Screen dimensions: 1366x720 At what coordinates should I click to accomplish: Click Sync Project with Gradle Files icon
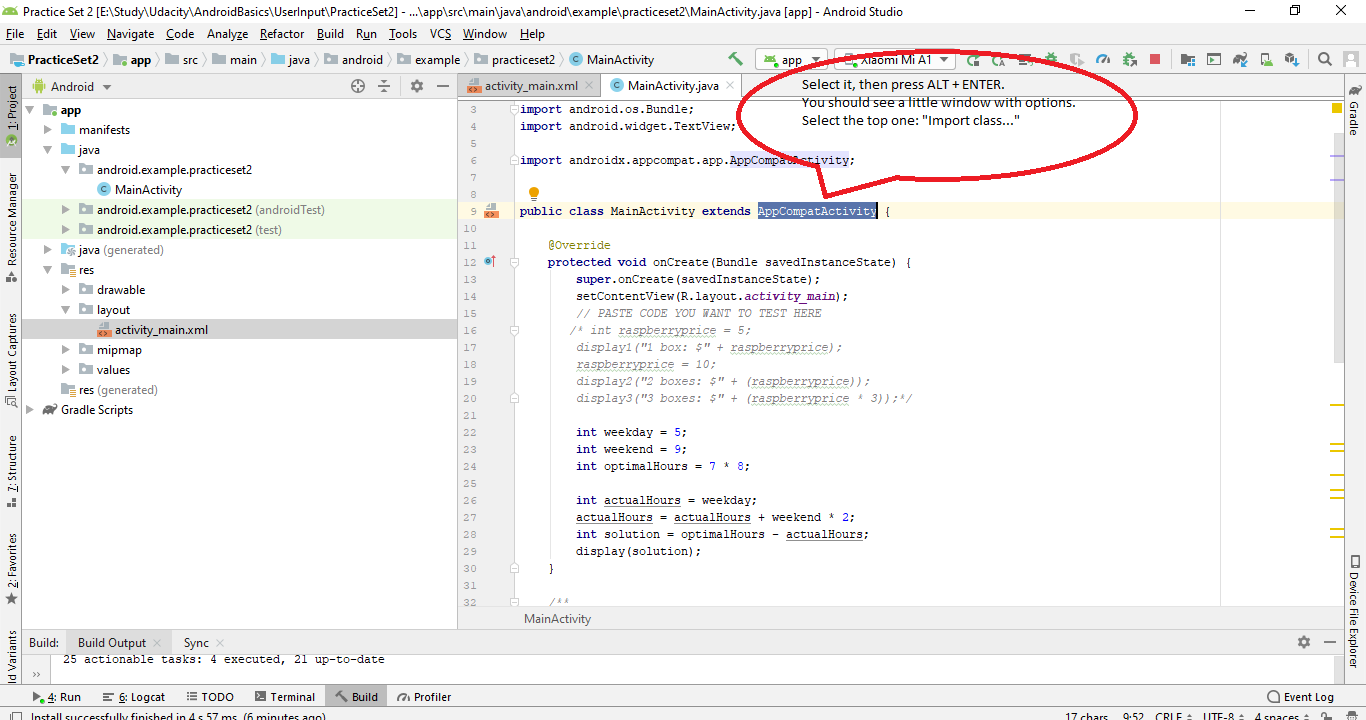[1240, 59]
